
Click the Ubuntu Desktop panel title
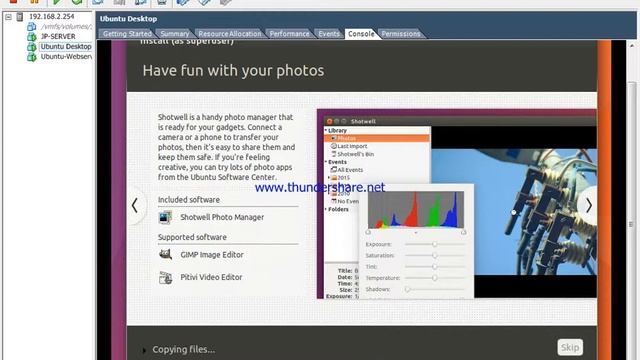click(129, 19)
